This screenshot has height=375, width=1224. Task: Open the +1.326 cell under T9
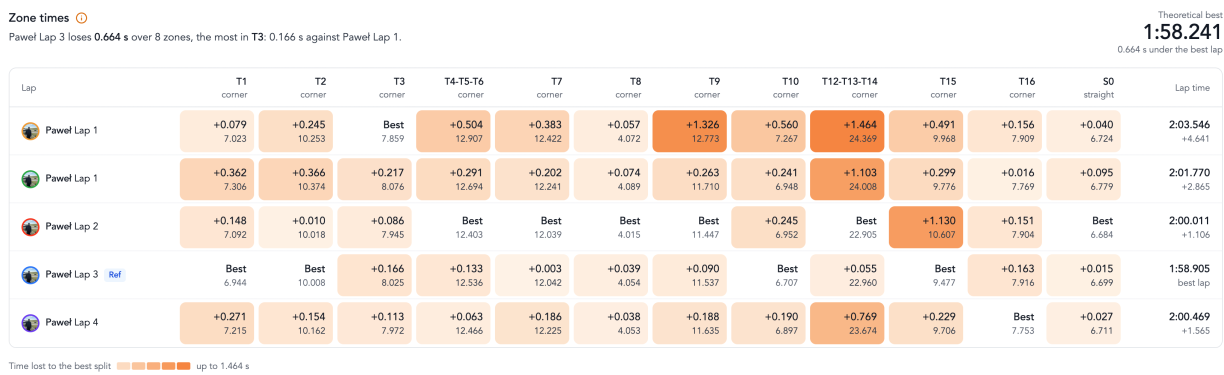coord(689,130)
